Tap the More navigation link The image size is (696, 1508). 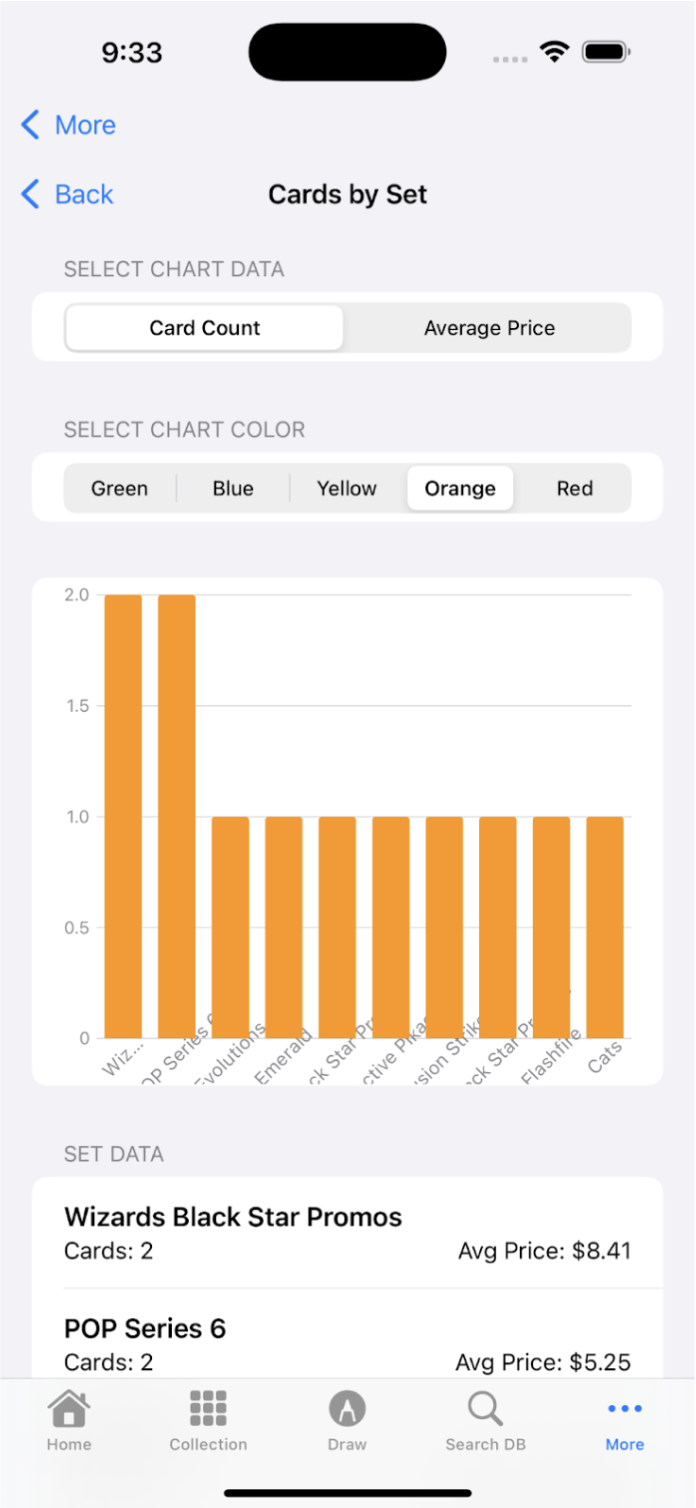coord(87,124)
